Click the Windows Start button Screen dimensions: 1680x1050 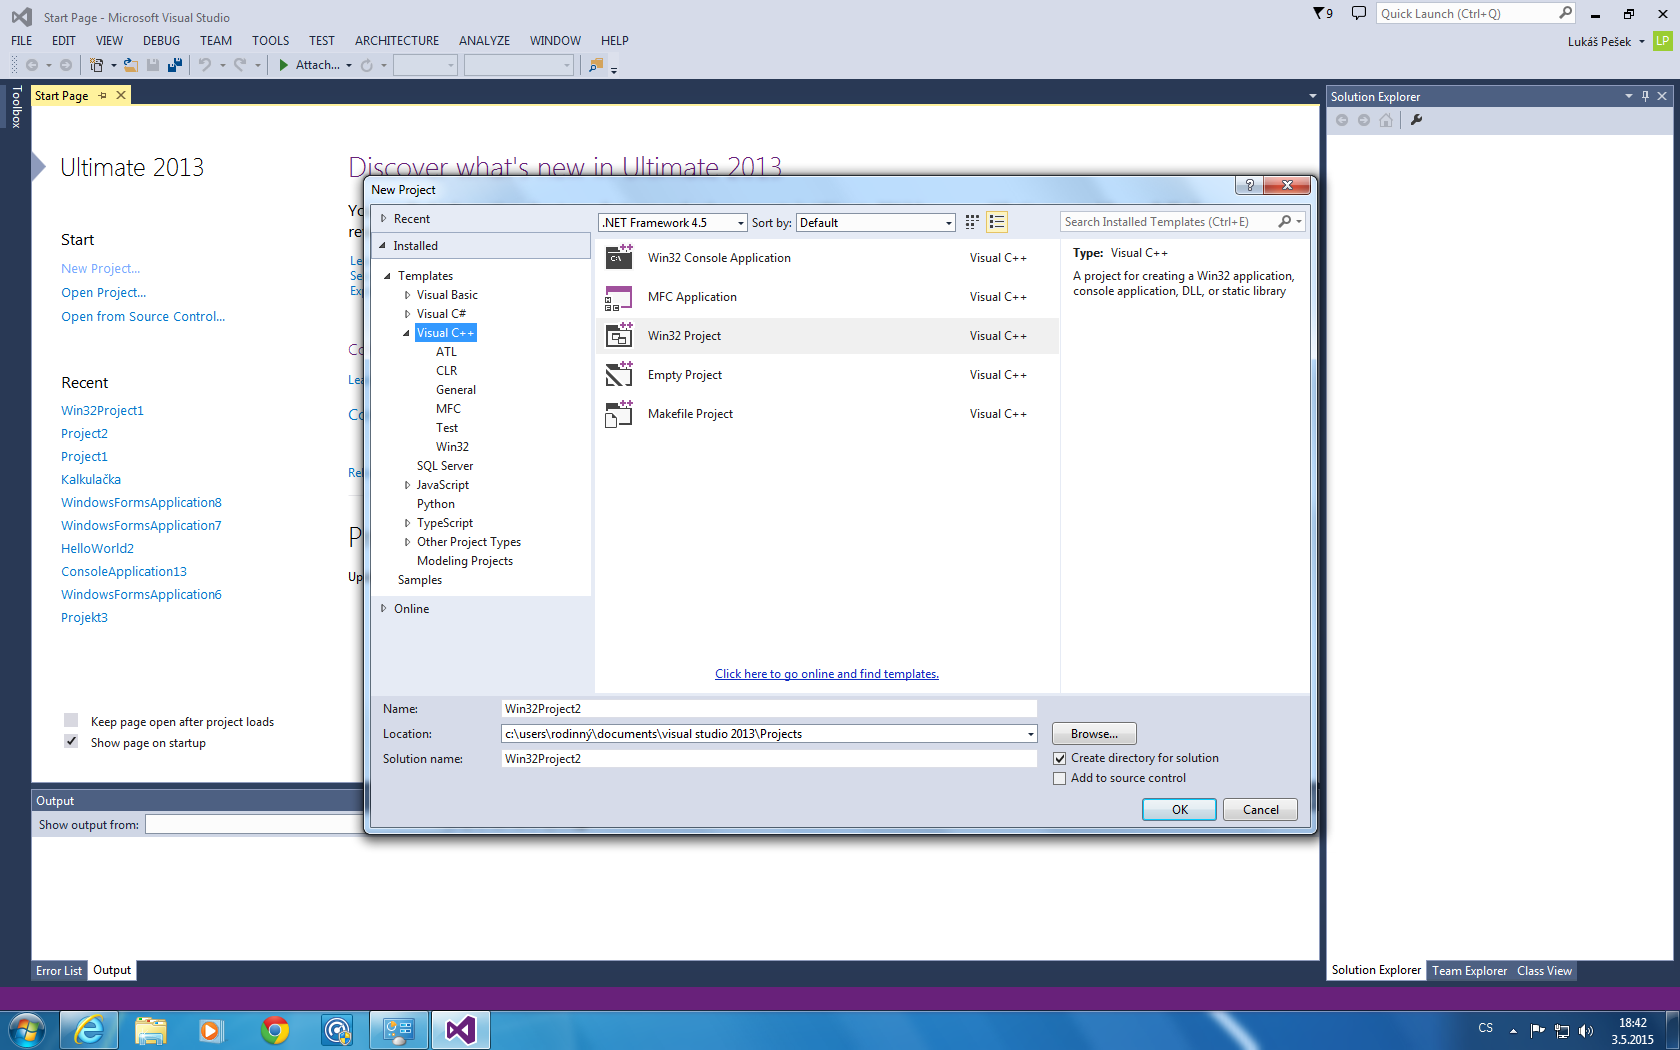point(27,1029)
